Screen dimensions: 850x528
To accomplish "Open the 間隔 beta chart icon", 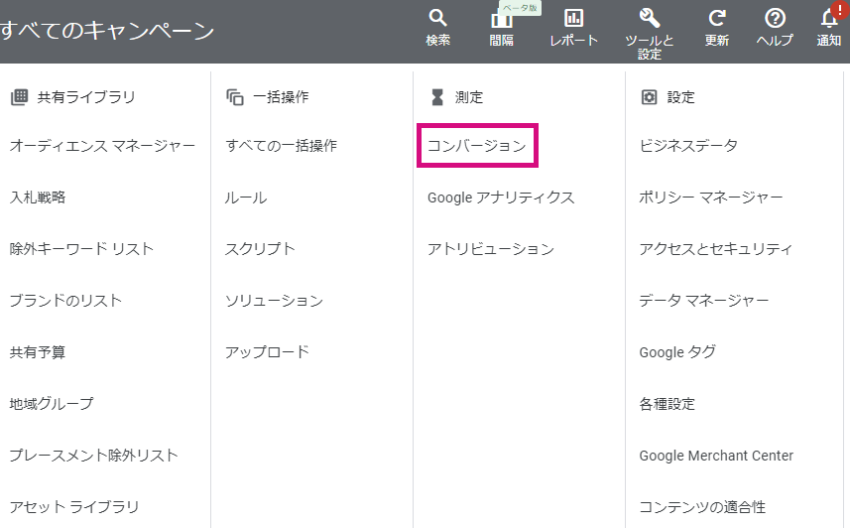I will pos(501,20).
